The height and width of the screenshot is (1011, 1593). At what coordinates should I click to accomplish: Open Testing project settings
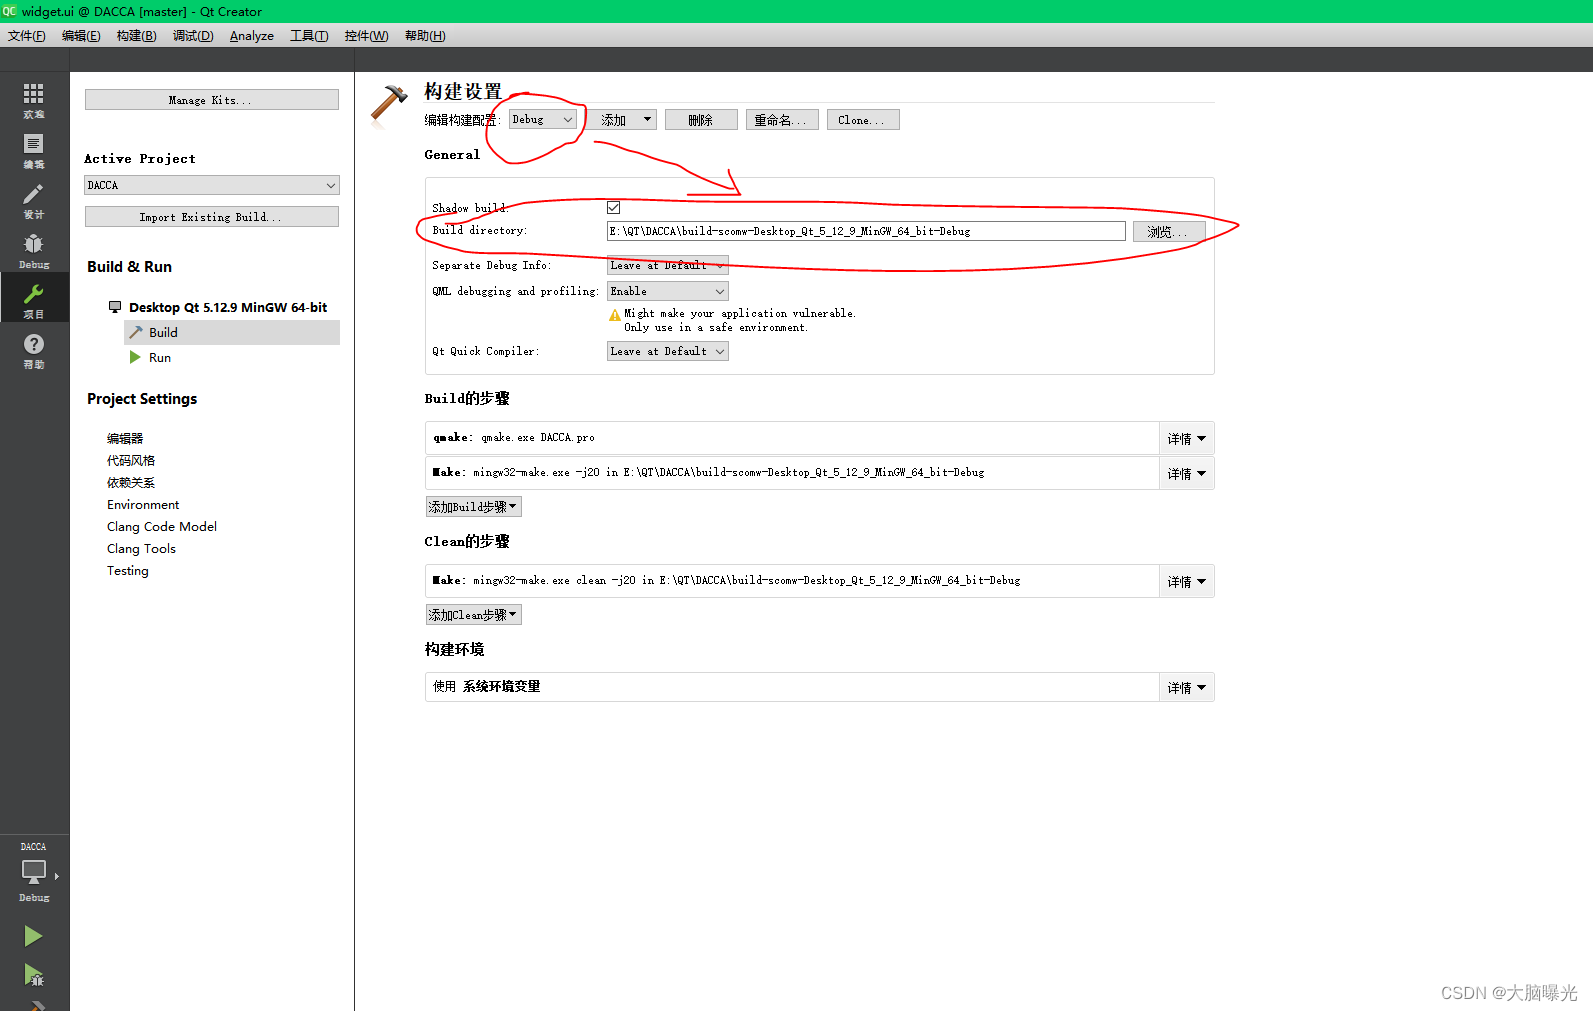coord(128,570)
